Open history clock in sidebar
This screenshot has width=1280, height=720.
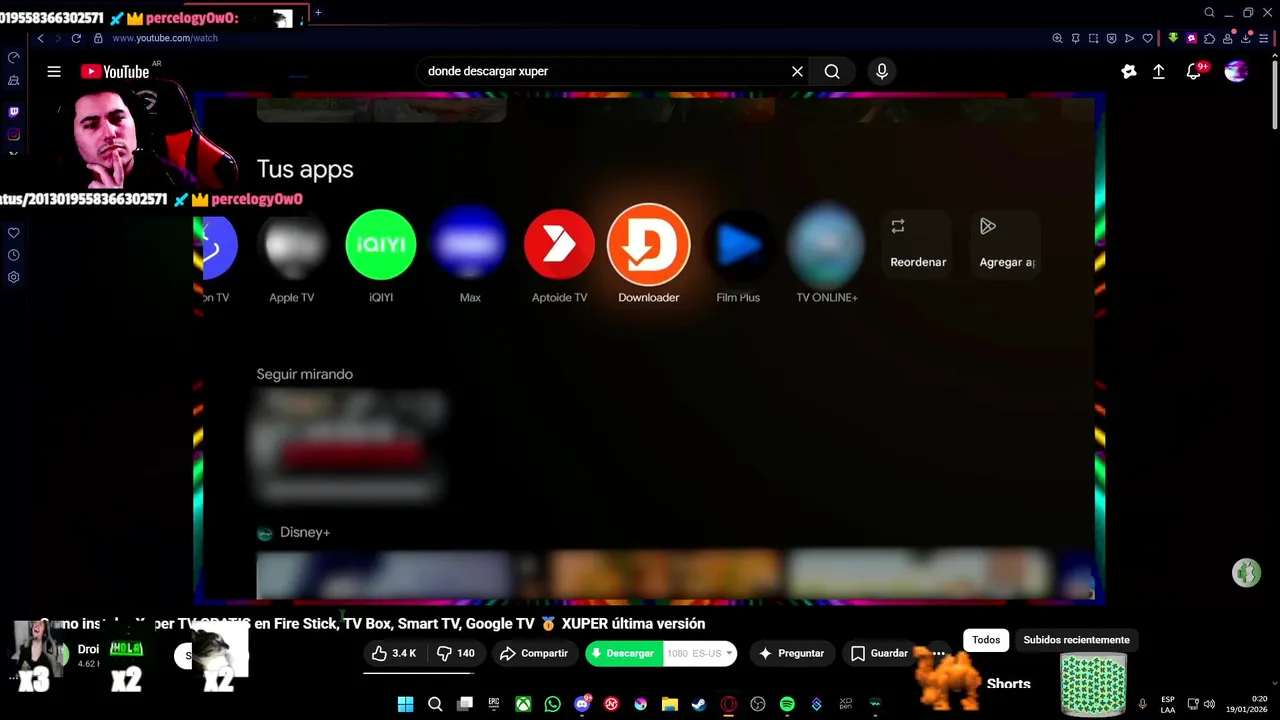coord(13,255)
